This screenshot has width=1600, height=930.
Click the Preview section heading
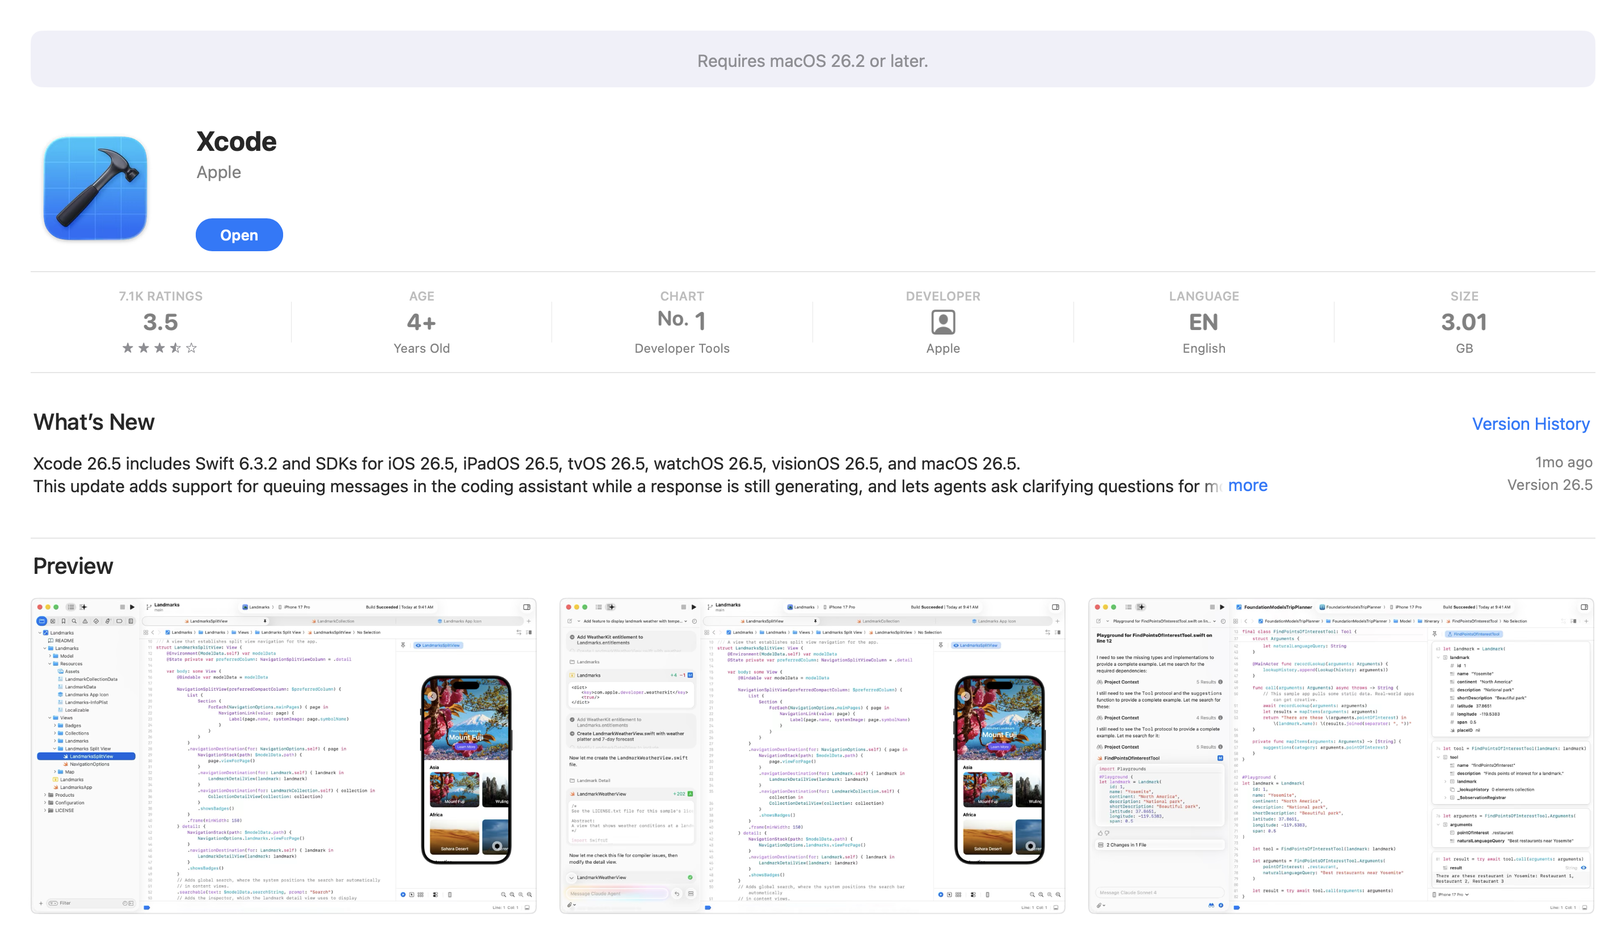click(x=73, y=566)
